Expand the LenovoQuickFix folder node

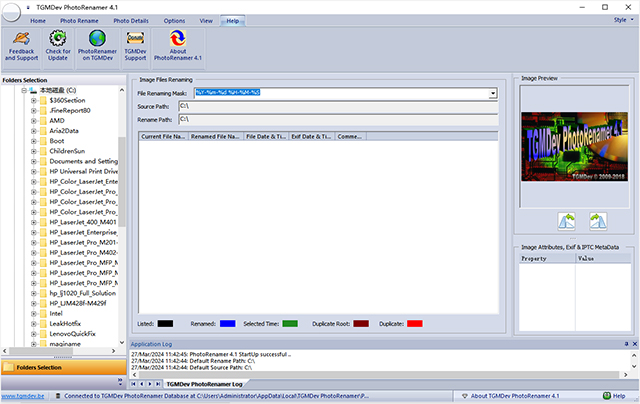coord(34,334)
